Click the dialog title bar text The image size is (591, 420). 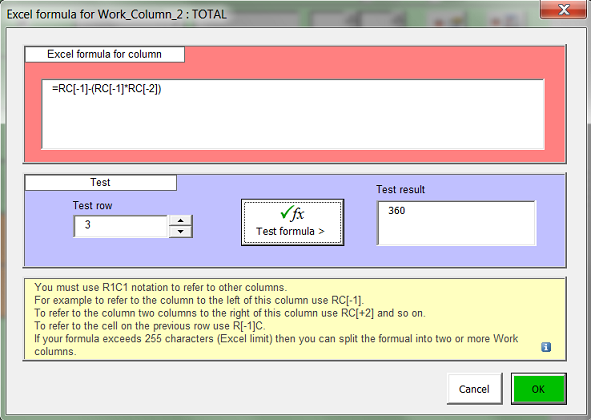point(117,14)
